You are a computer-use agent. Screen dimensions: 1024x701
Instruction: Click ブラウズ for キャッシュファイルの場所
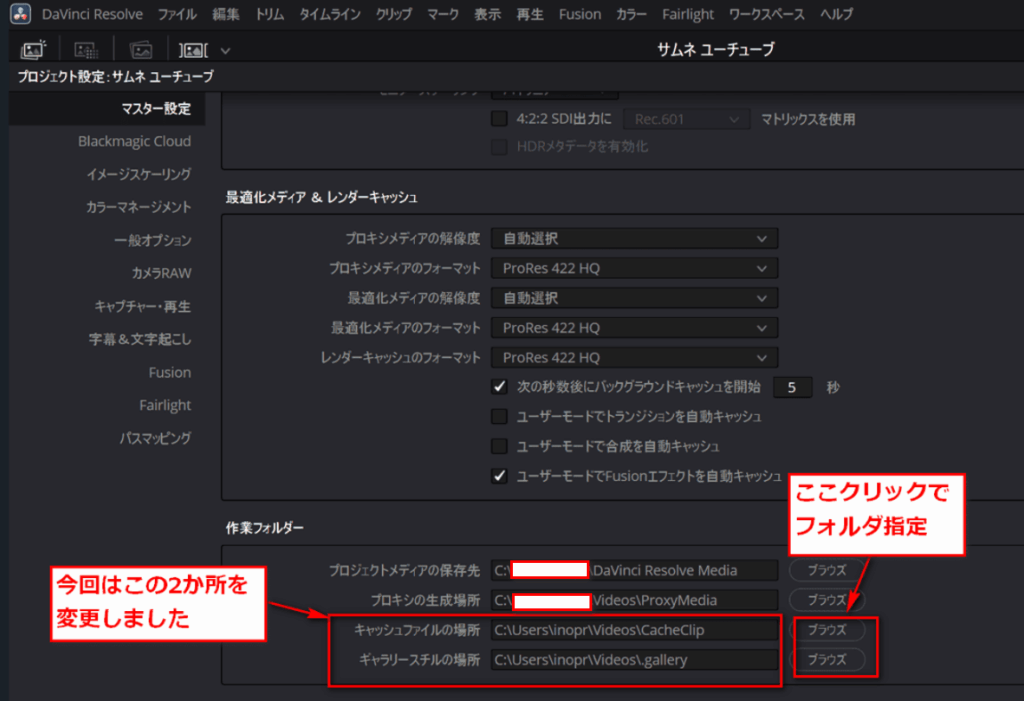click(827, 630)
